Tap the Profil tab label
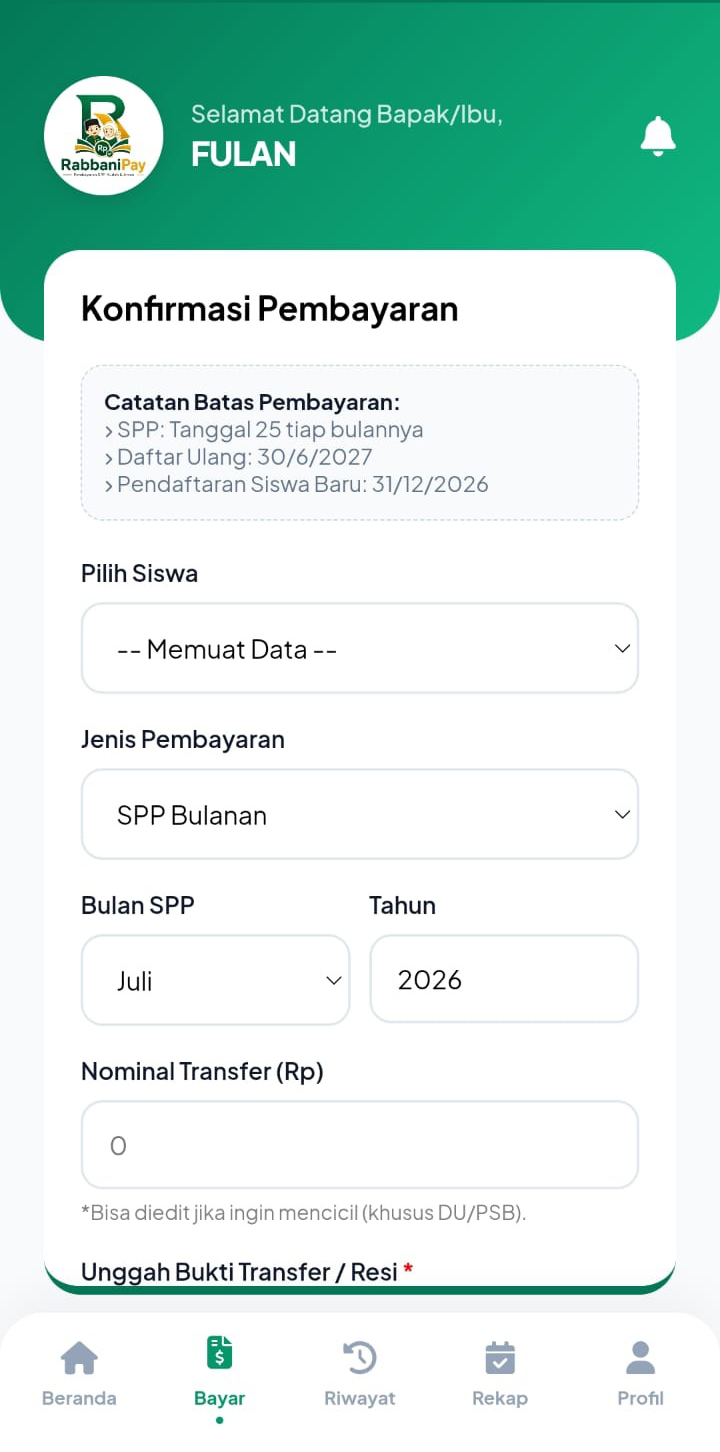This screenshot has width=720, height=1452. [640, 1398]
